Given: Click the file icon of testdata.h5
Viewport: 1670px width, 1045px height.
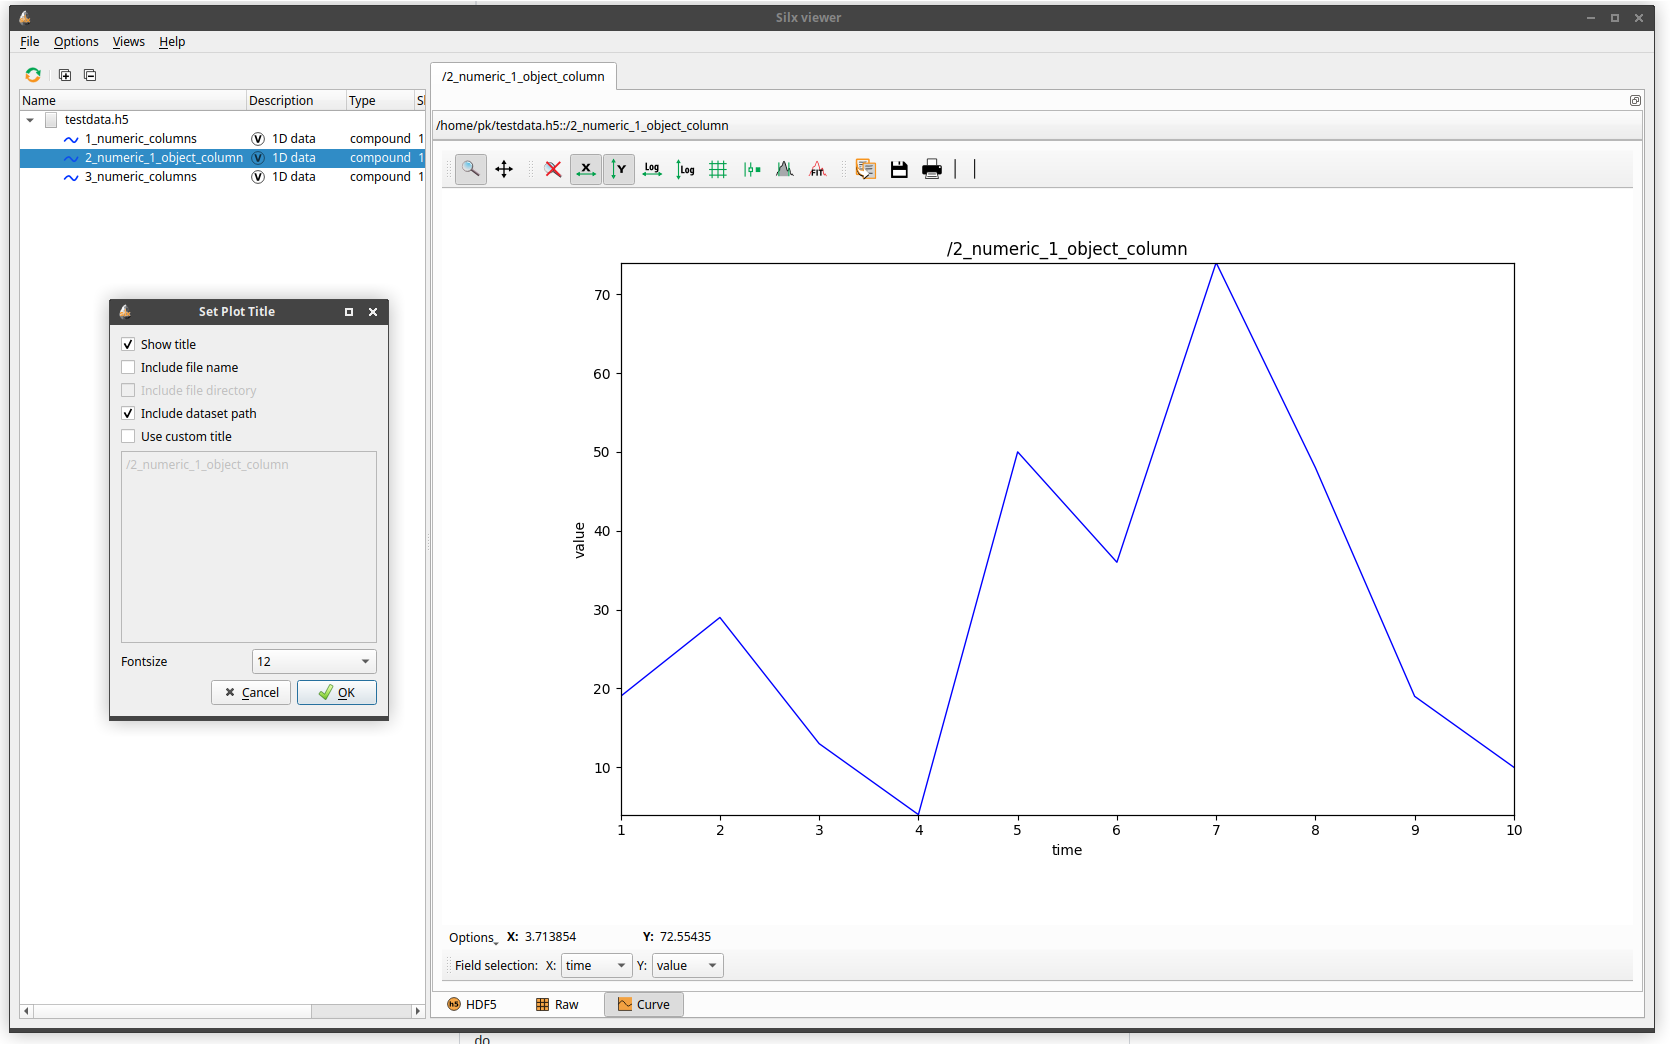Looking at the screenshot, I should click(51, 120).
